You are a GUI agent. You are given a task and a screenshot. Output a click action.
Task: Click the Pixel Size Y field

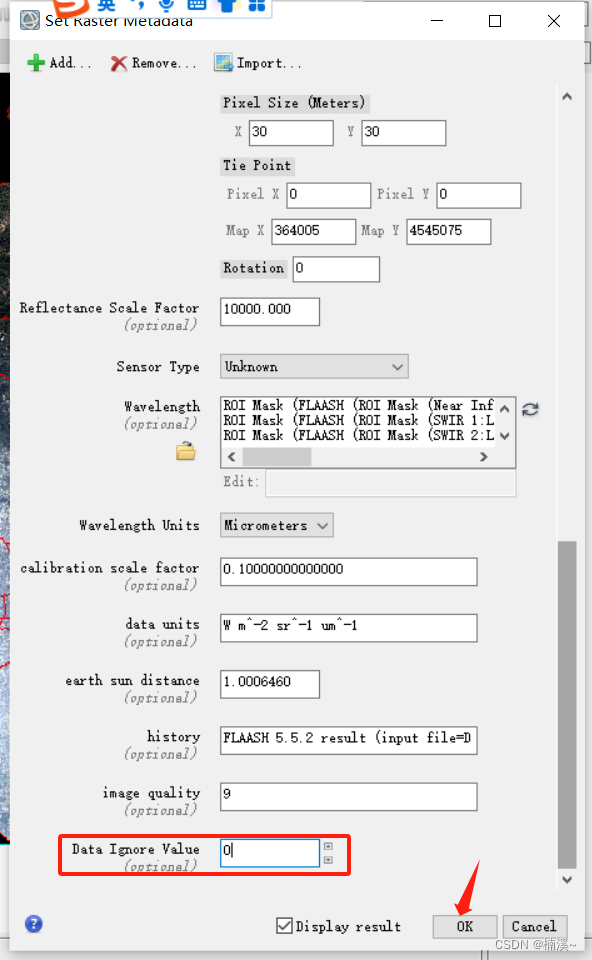pos(404,133)
